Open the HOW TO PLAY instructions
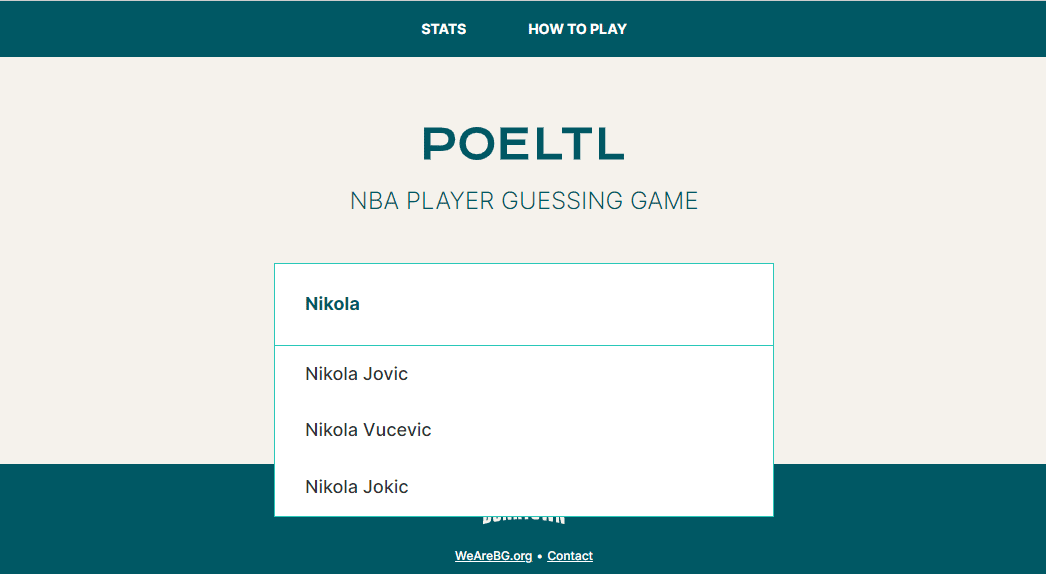The image size is (1046, 574). click(577, 29)
